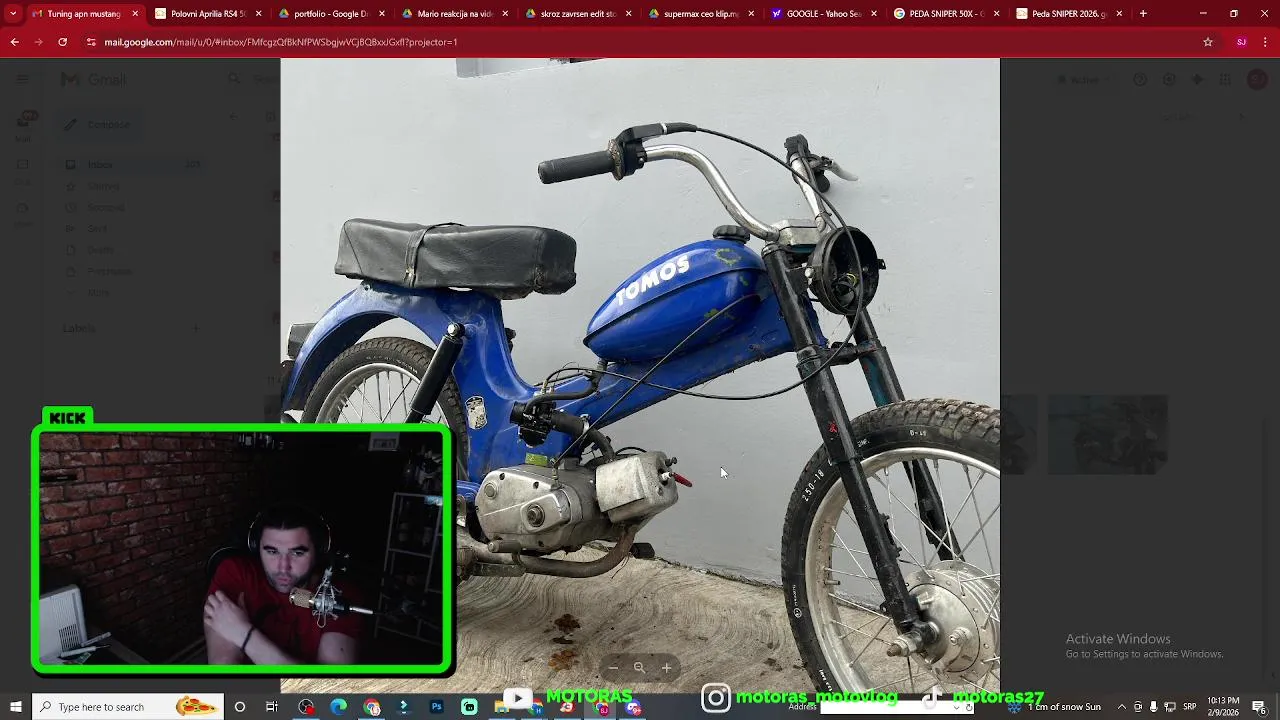Image resolution: width=1280 pixels, height=720 pixels.
Task: Open Task View on the taskbar
Action: pyautogui.click(x=272, y=707)
